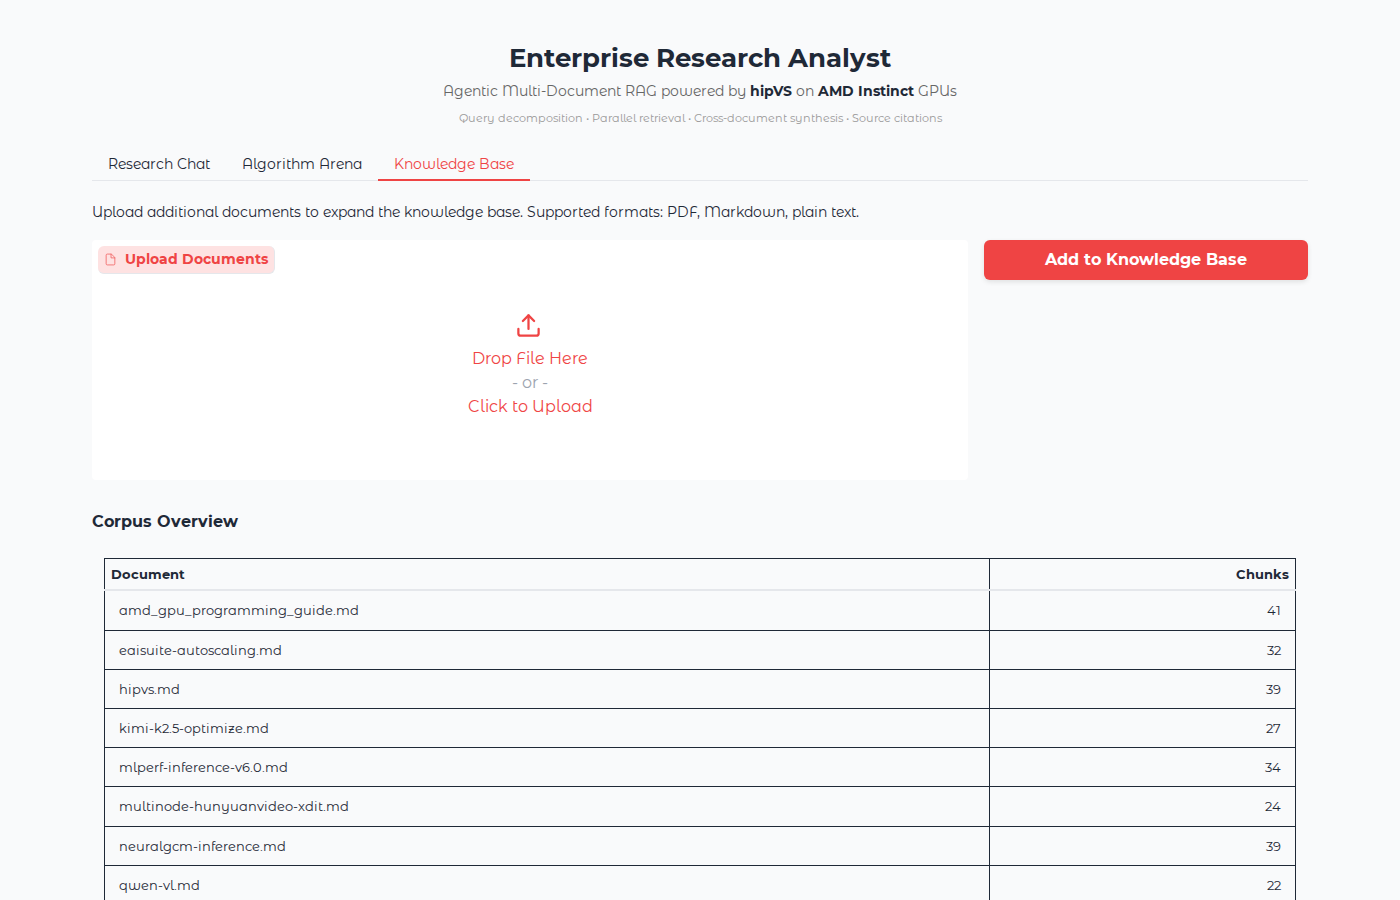Click the Drop File Here text
This screenshot has width=1400, height=900.
coord(530,358)
